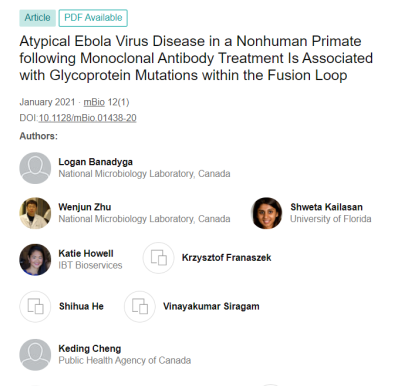Open the mBio journal link
The width and height of the screenshot is (411, 386).
(94, 102)
